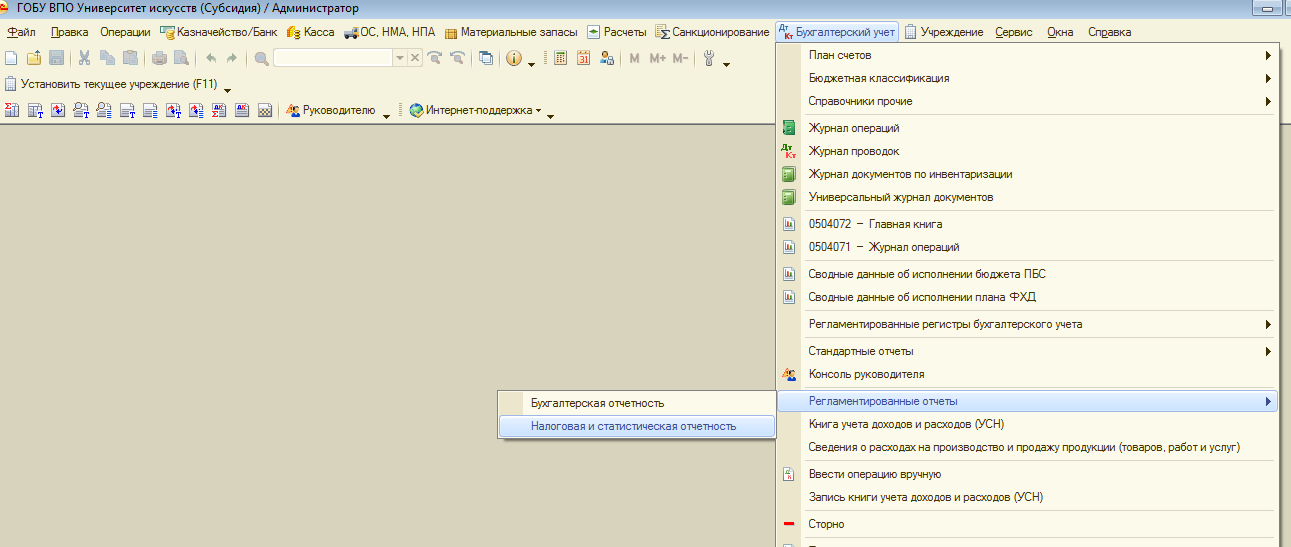The height and width of the screenshot is (547, 1291).
Task: Expand Стандартные отчеты submenu
Action: 1268,351
